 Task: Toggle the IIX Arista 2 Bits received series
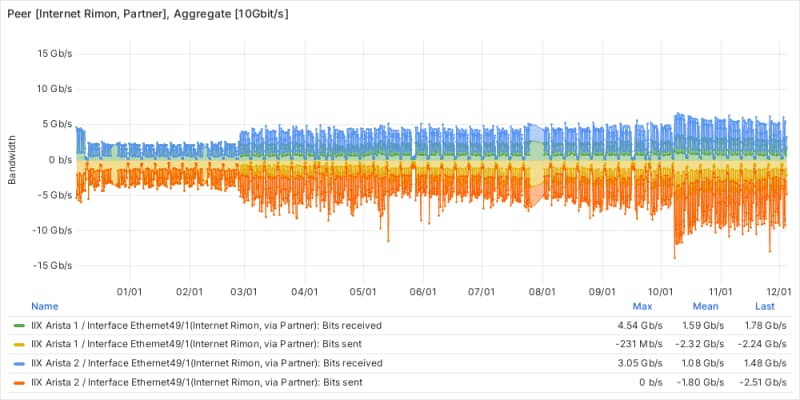click(206, 363)
